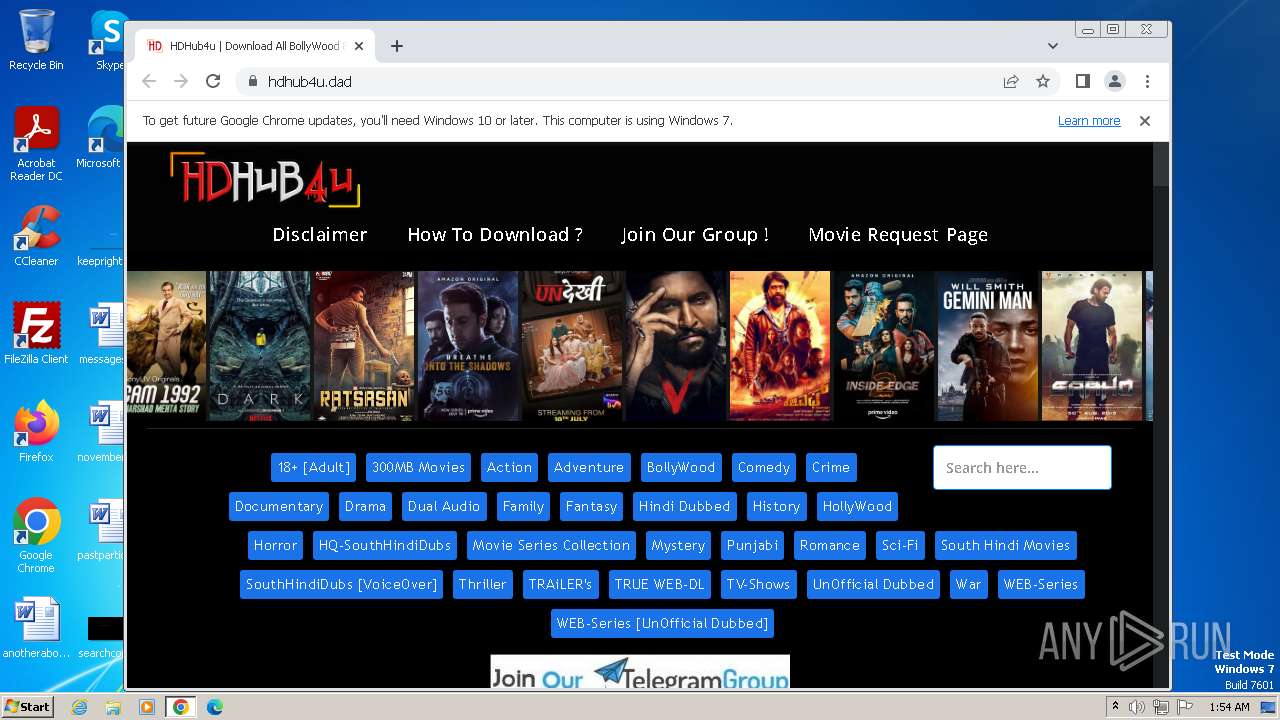
Task: View site info via the padlock icon
Action: 252,82
